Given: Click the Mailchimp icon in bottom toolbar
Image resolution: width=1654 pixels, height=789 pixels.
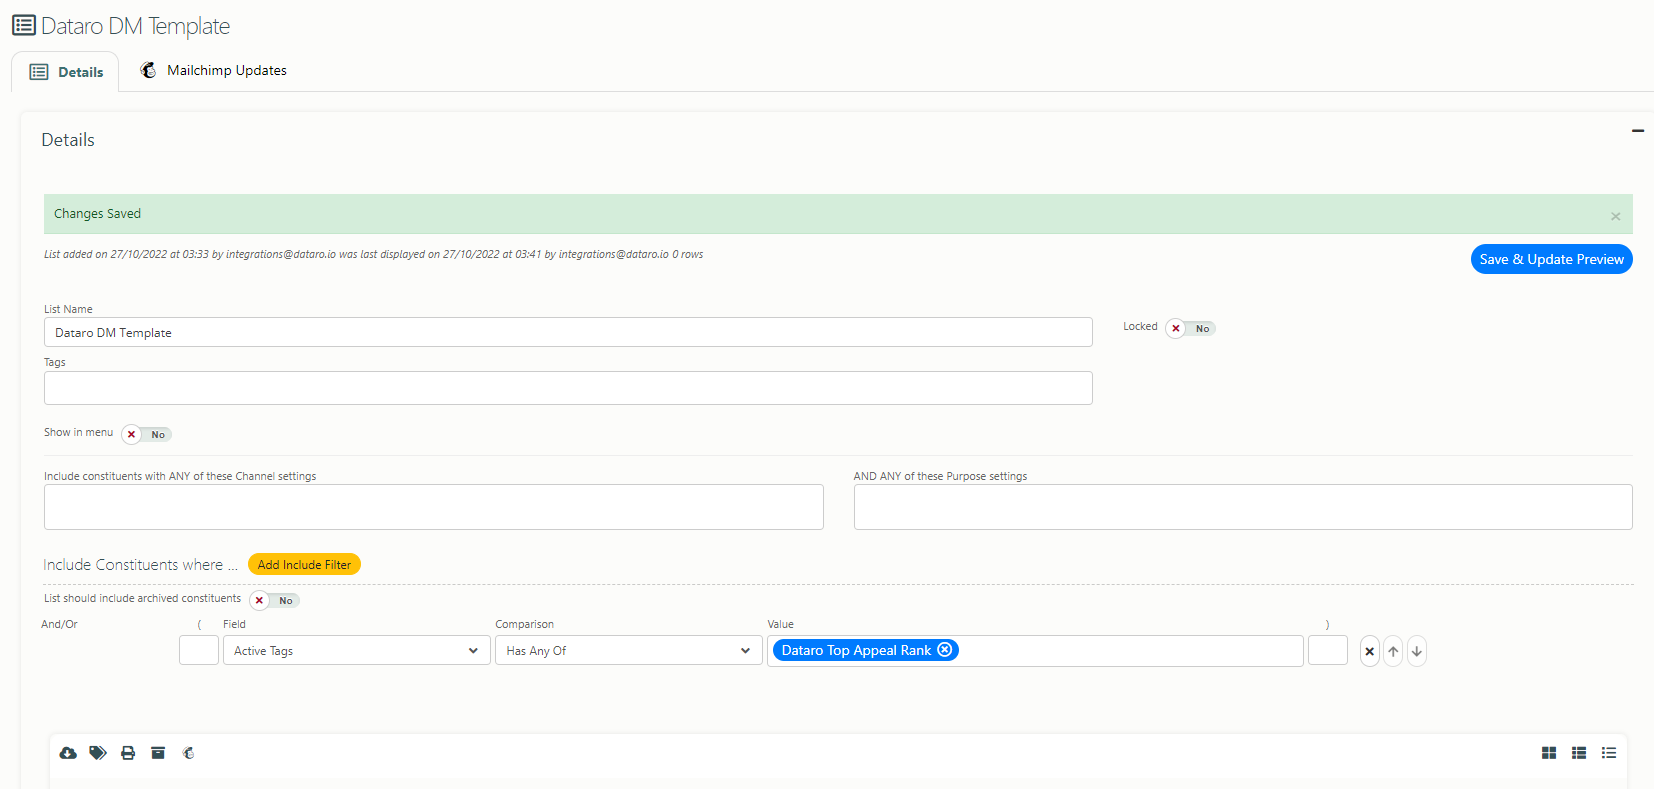Looking at the screenshot, I should (x=188, y=753).
